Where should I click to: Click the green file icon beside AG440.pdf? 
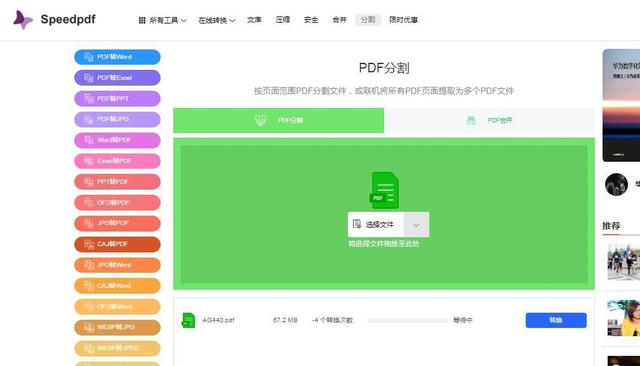pyautogui.click(x=188, y=320)
